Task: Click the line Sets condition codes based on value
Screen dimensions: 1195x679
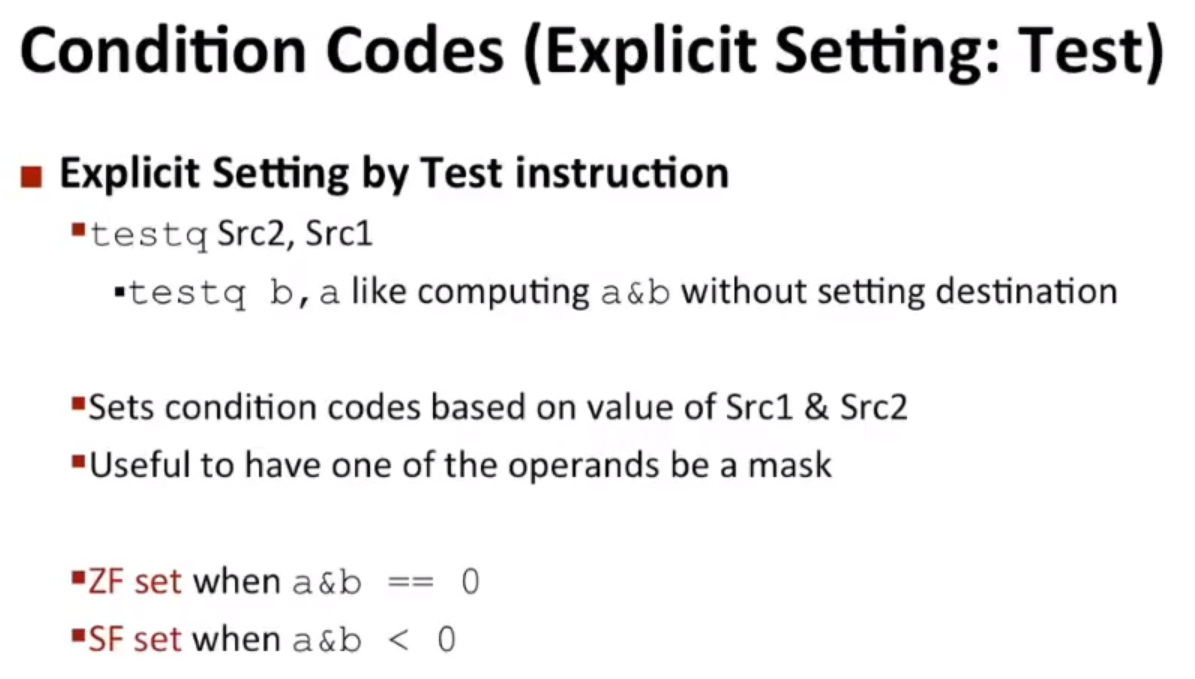Action: 498,407
